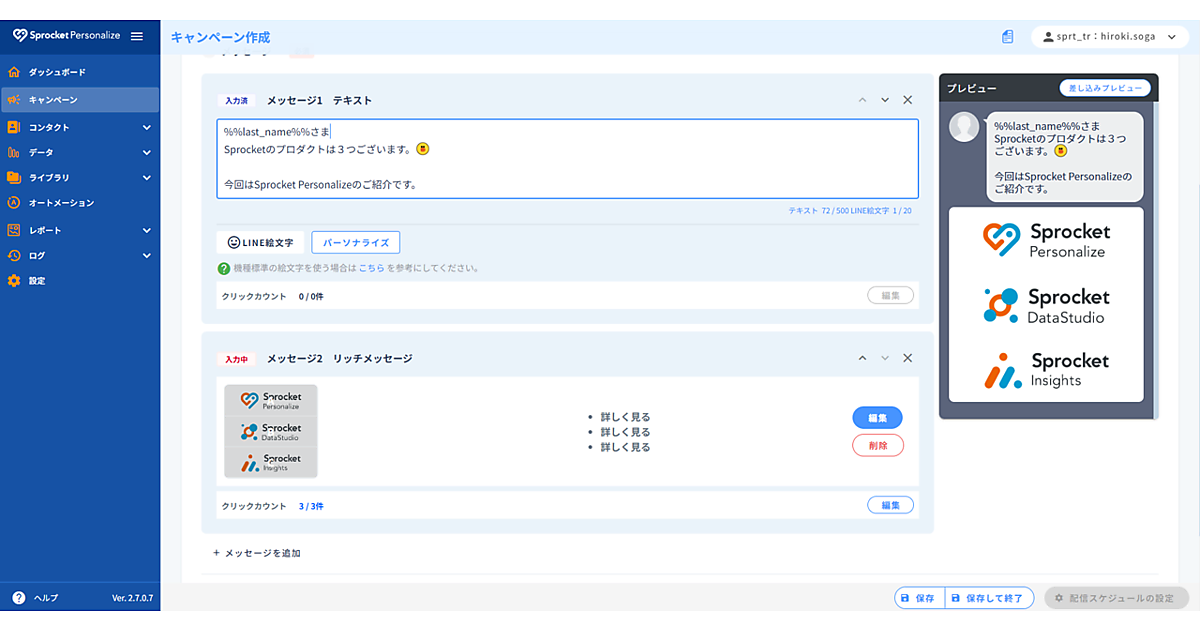
Task: Move Message 1 up with the arrow icon
Action: click(862, 100)
